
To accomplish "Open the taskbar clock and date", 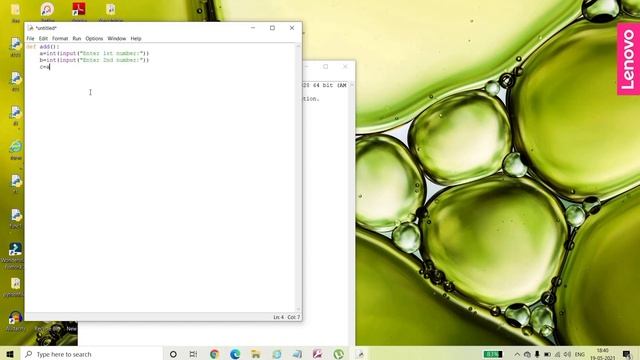I will click(x=603, y=354).
